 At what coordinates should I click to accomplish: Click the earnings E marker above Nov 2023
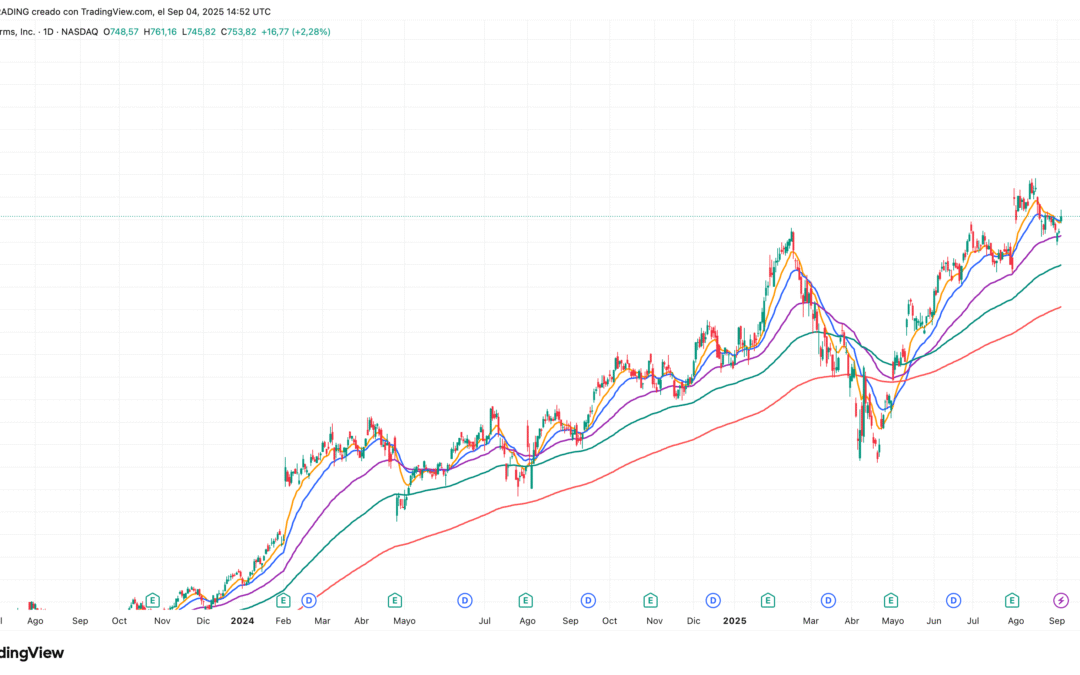(x=152, y=601)
